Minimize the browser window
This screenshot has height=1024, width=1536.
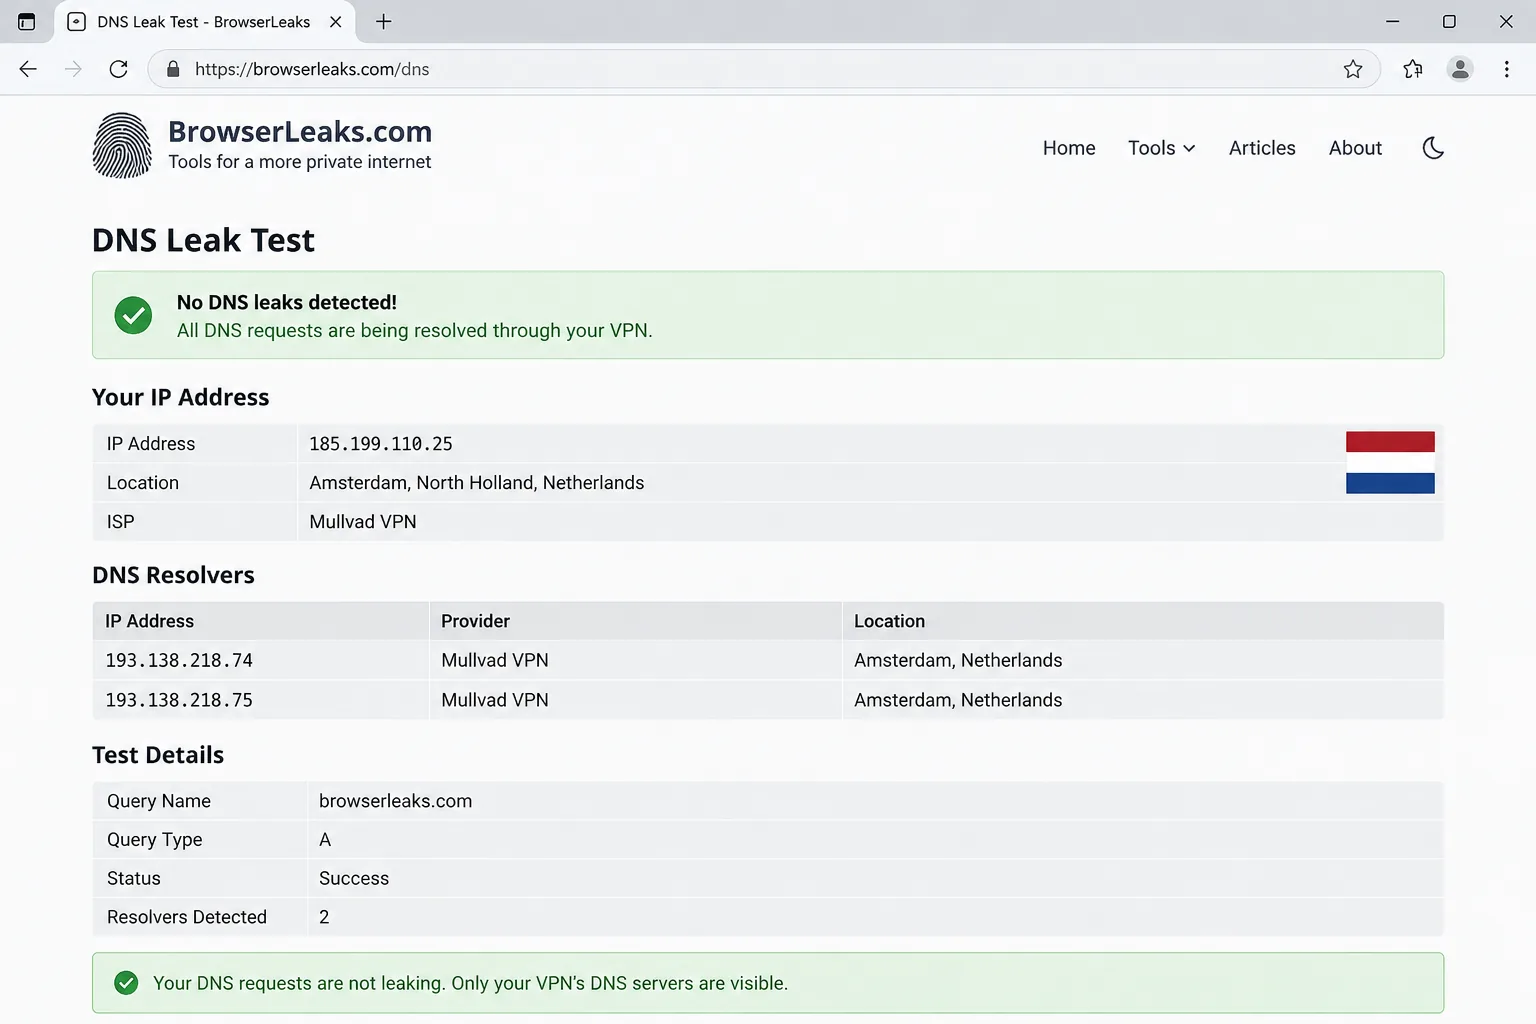[x=1392, y=21]
